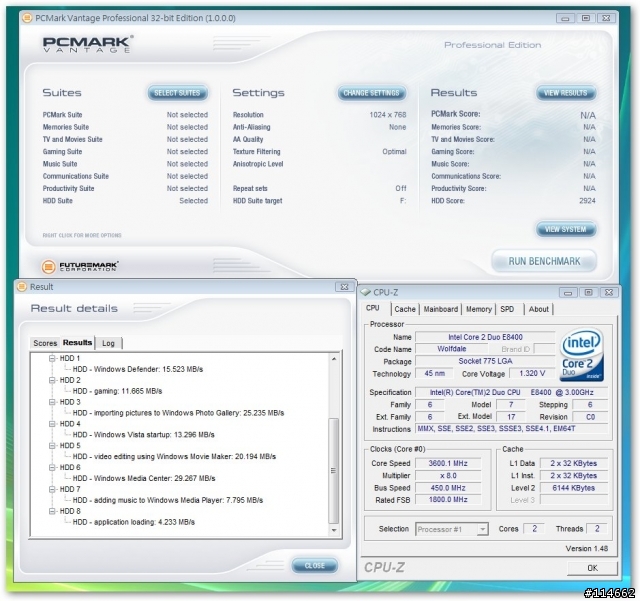This screenshot has width=640, height=601.
Task: Maximize the PCMark Vantage window
Action: (x=586, y=18)
